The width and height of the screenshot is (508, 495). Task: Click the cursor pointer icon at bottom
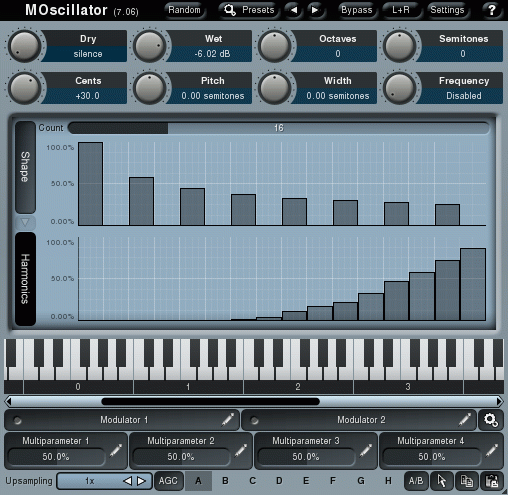click(x=442, y=481)
